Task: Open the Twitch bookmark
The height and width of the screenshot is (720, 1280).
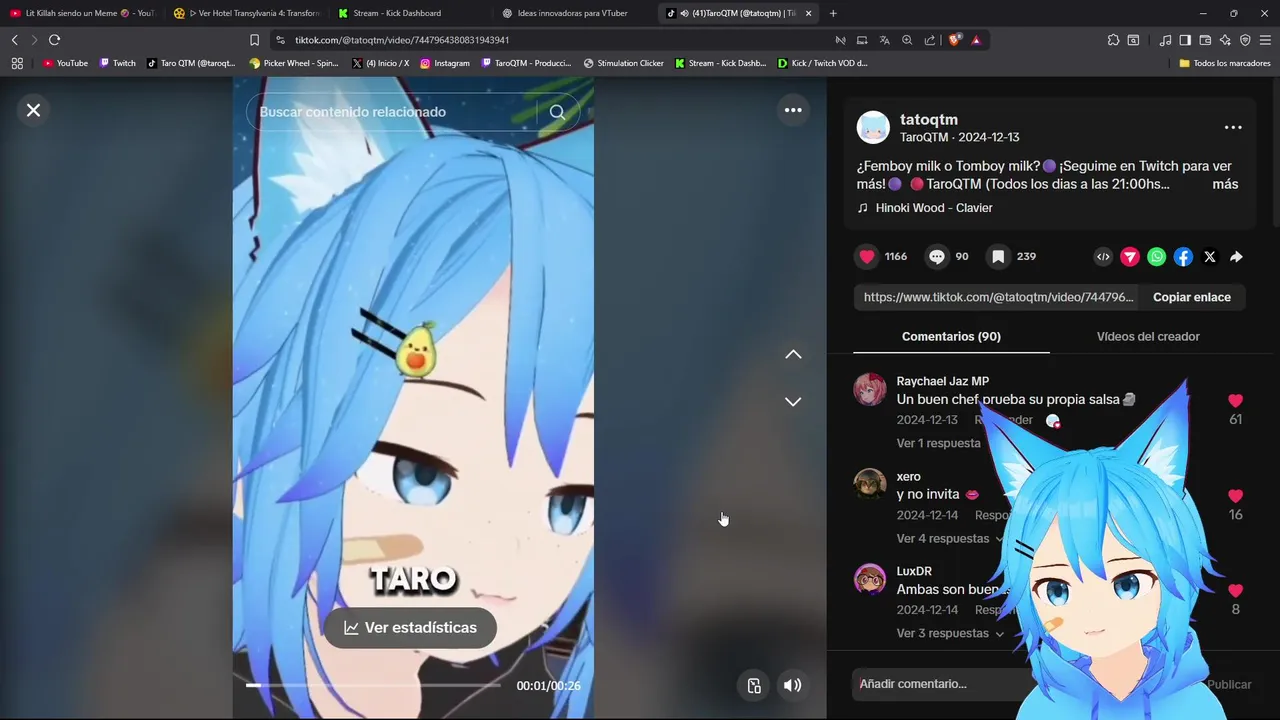Action: click(x=118, y=63)
